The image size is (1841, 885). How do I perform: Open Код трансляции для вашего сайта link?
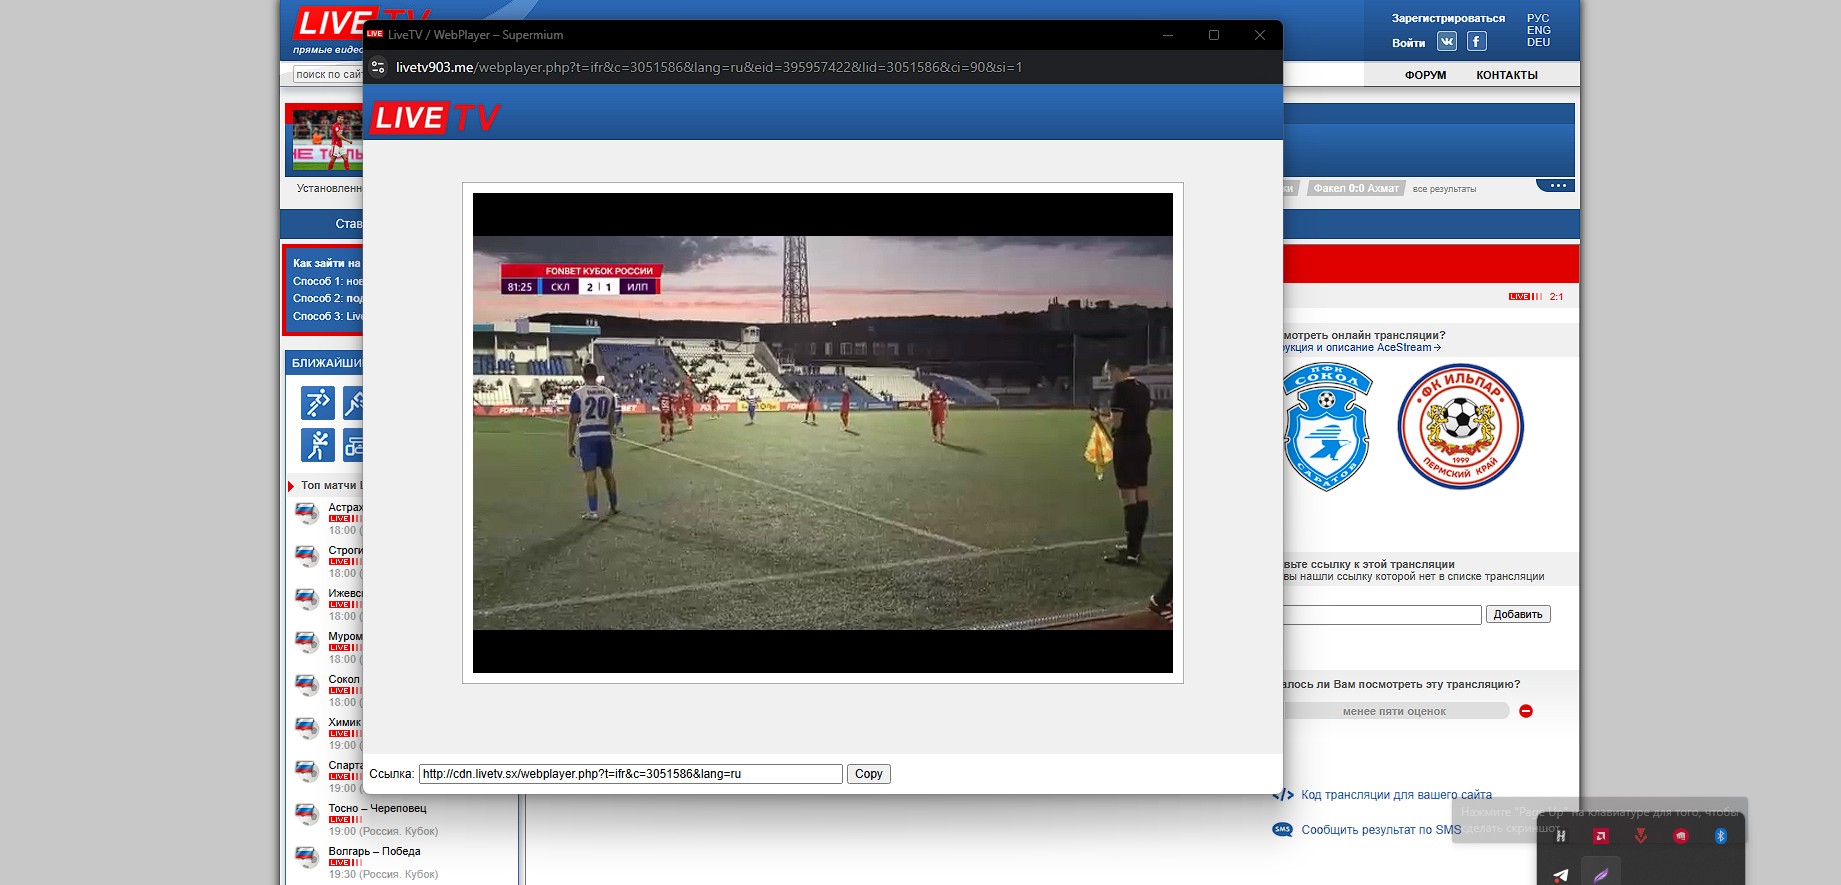point(1396,795)
